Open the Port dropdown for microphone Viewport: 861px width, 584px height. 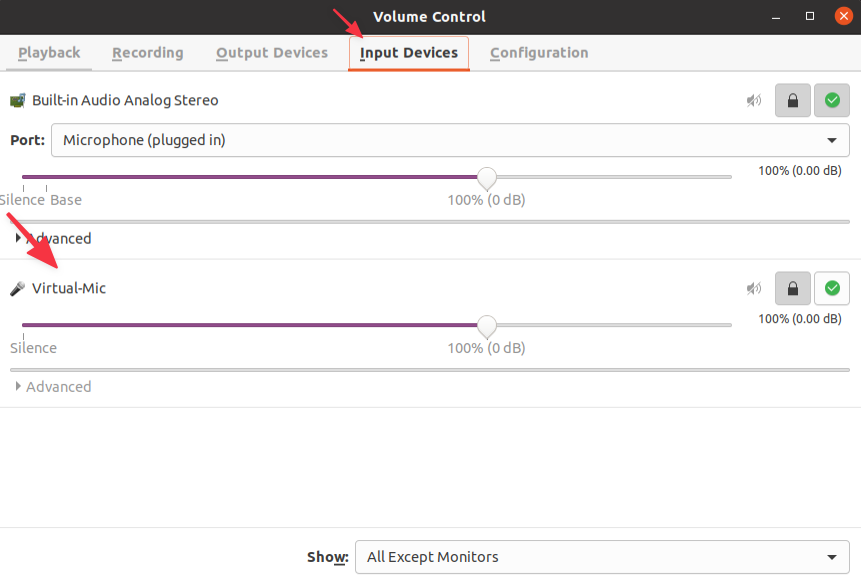tap(450, 140)
